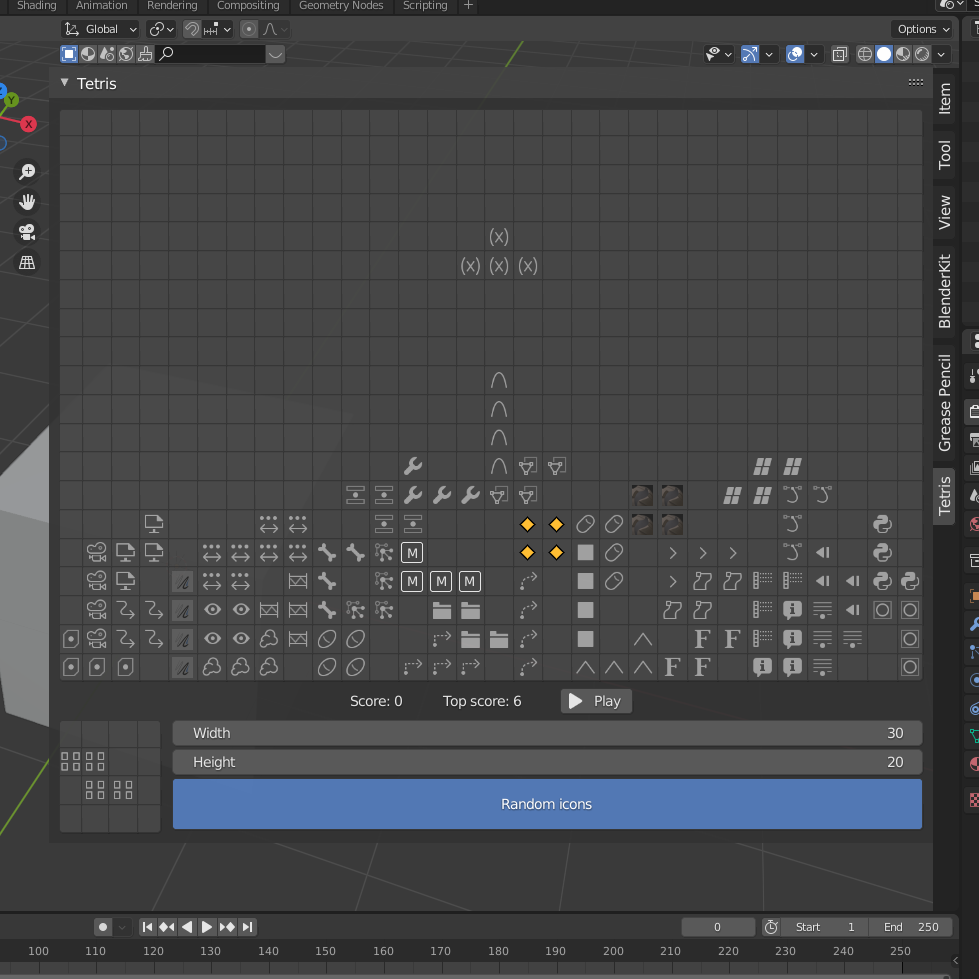Jump to the timeline end frame
This screenshot has height=979, width=979.
click(x=247, y=927)
